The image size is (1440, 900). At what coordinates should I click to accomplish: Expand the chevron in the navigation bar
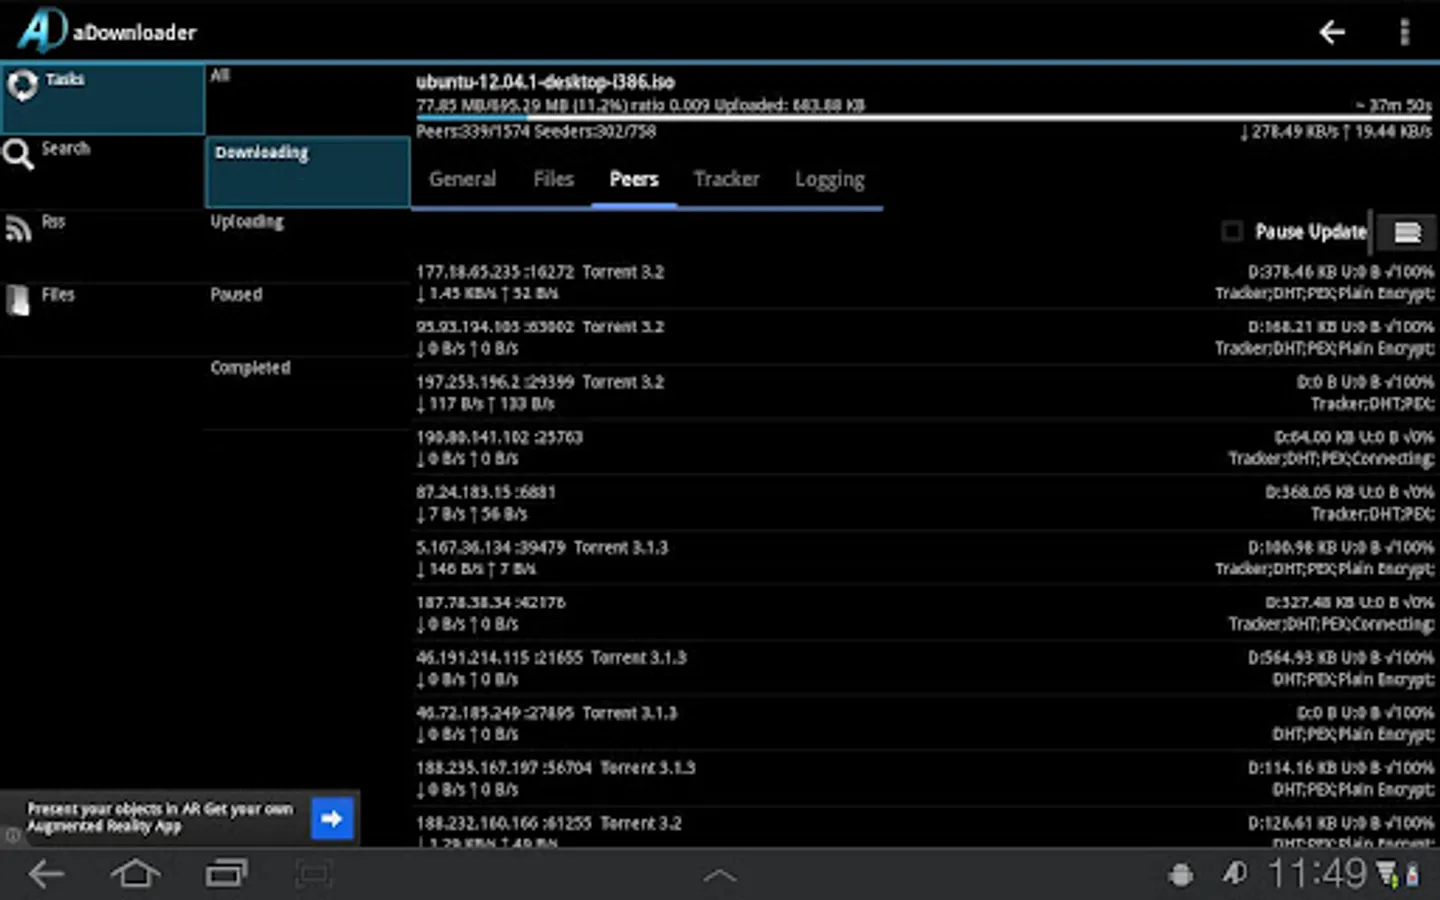[x=720, y=876]
